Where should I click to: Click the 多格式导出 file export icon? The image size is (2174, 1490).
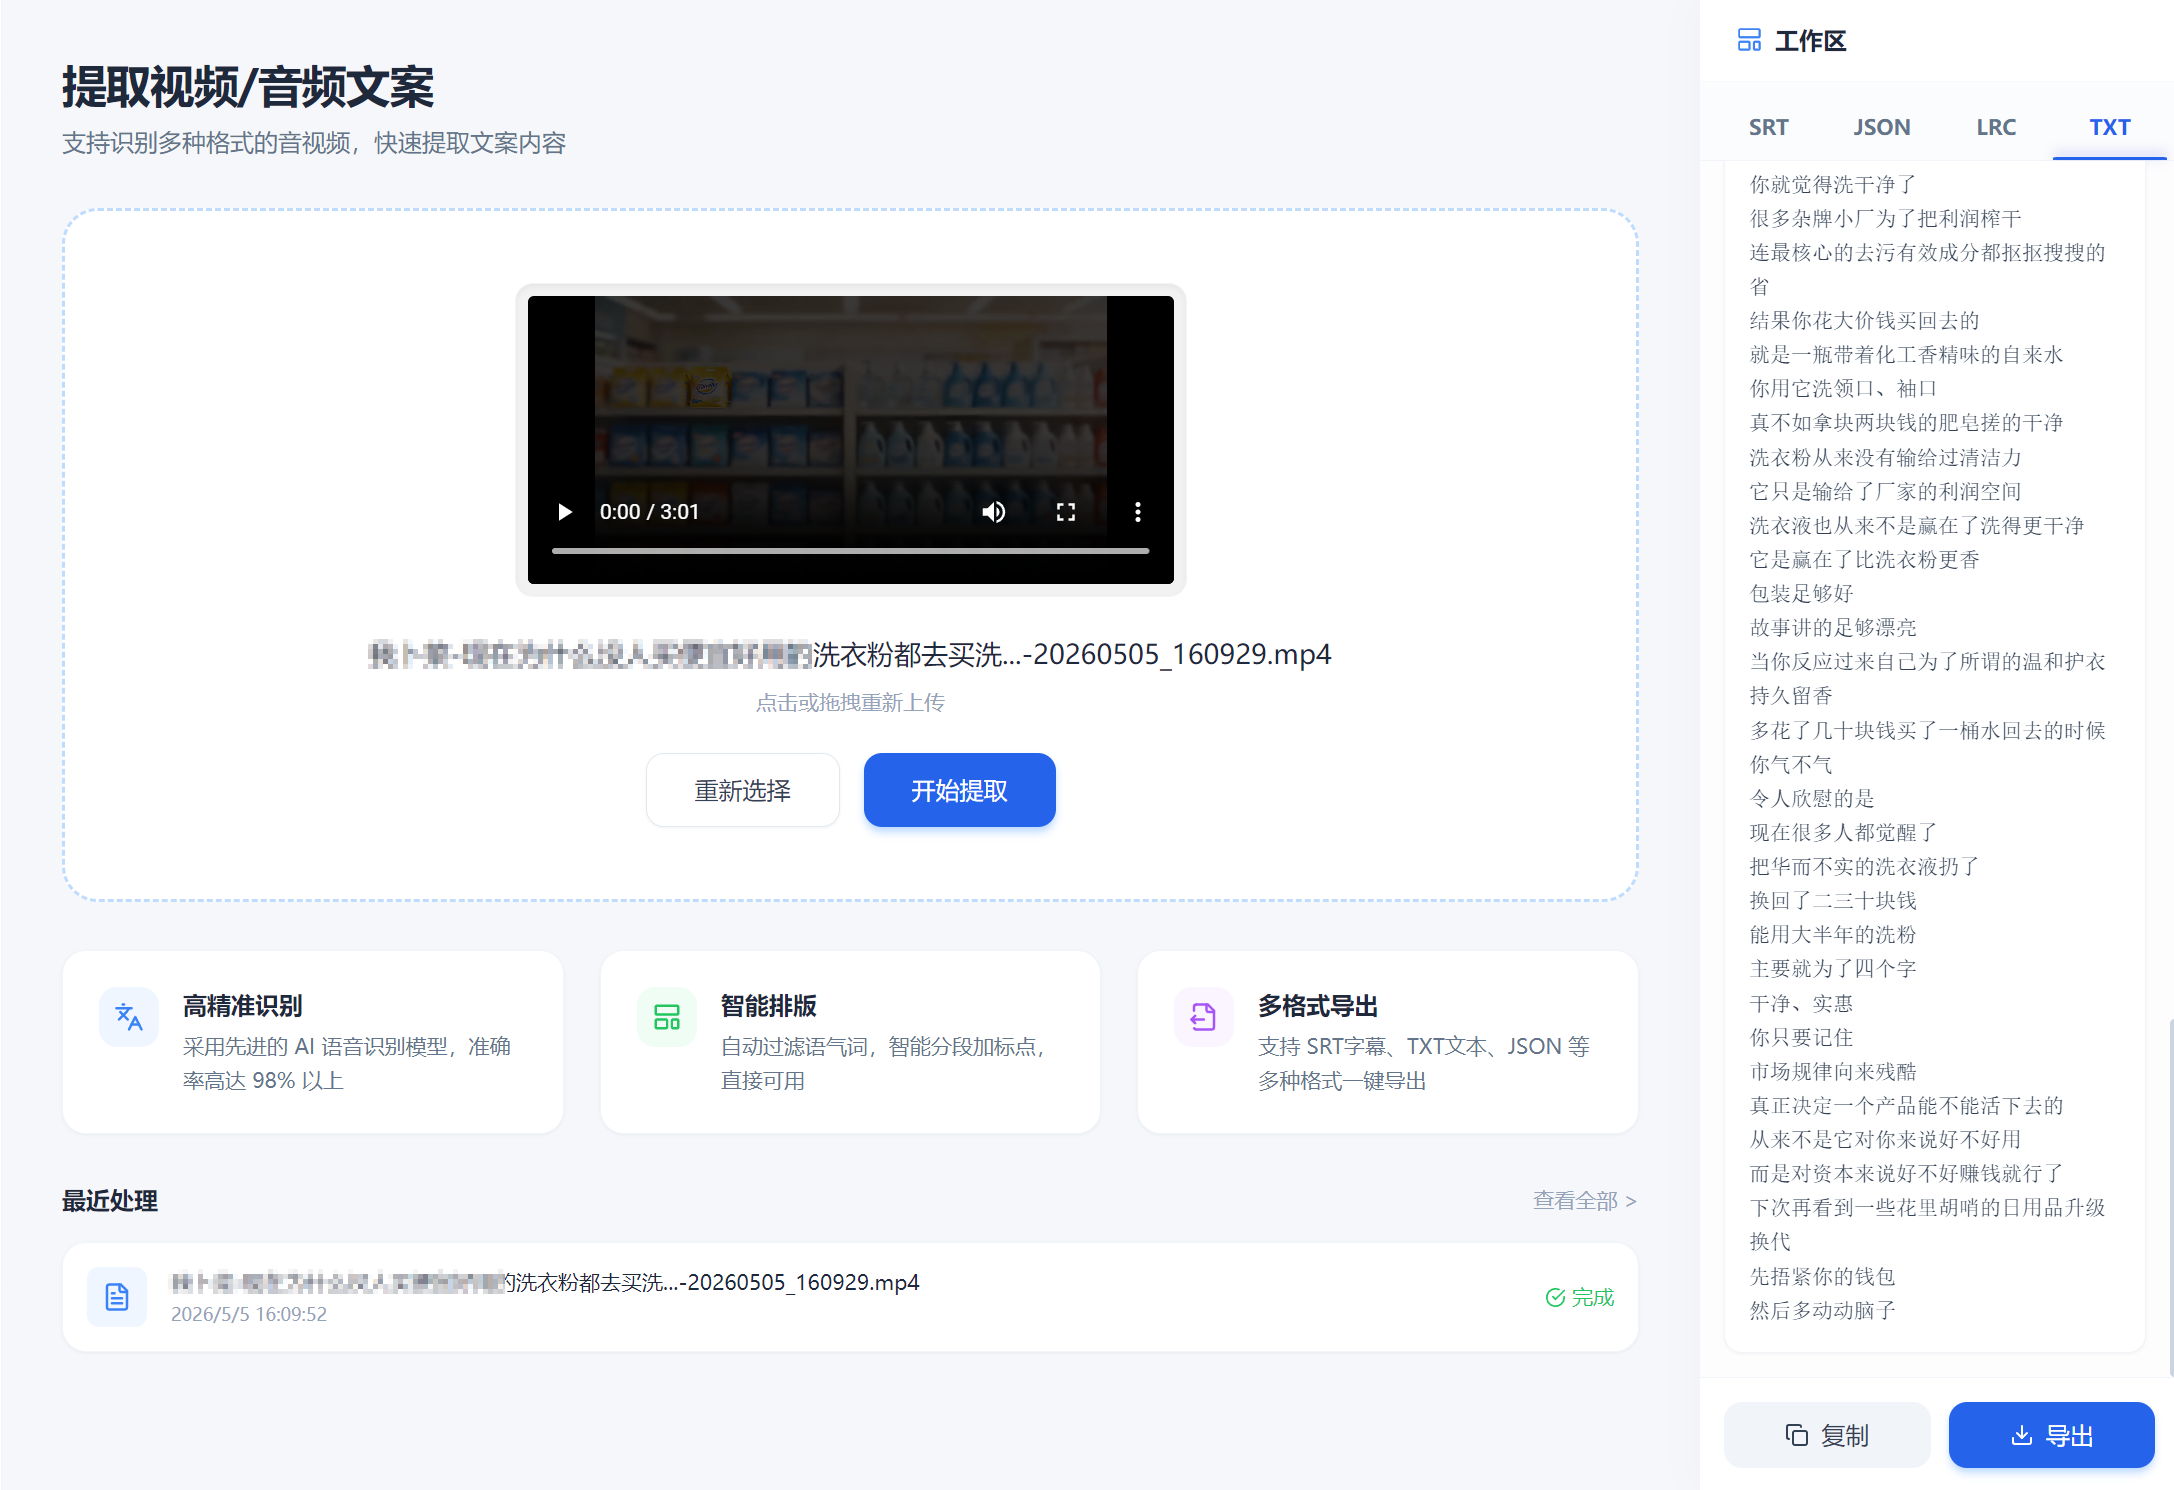(x=1203, y=1017)
